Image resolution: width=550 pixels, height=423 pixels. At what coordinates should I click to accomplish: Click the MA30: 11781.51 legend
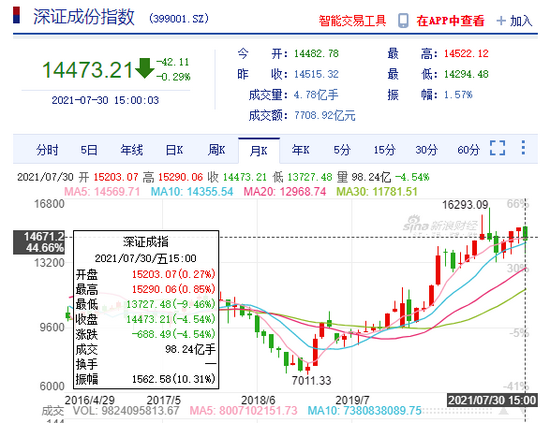coord(377,192)
